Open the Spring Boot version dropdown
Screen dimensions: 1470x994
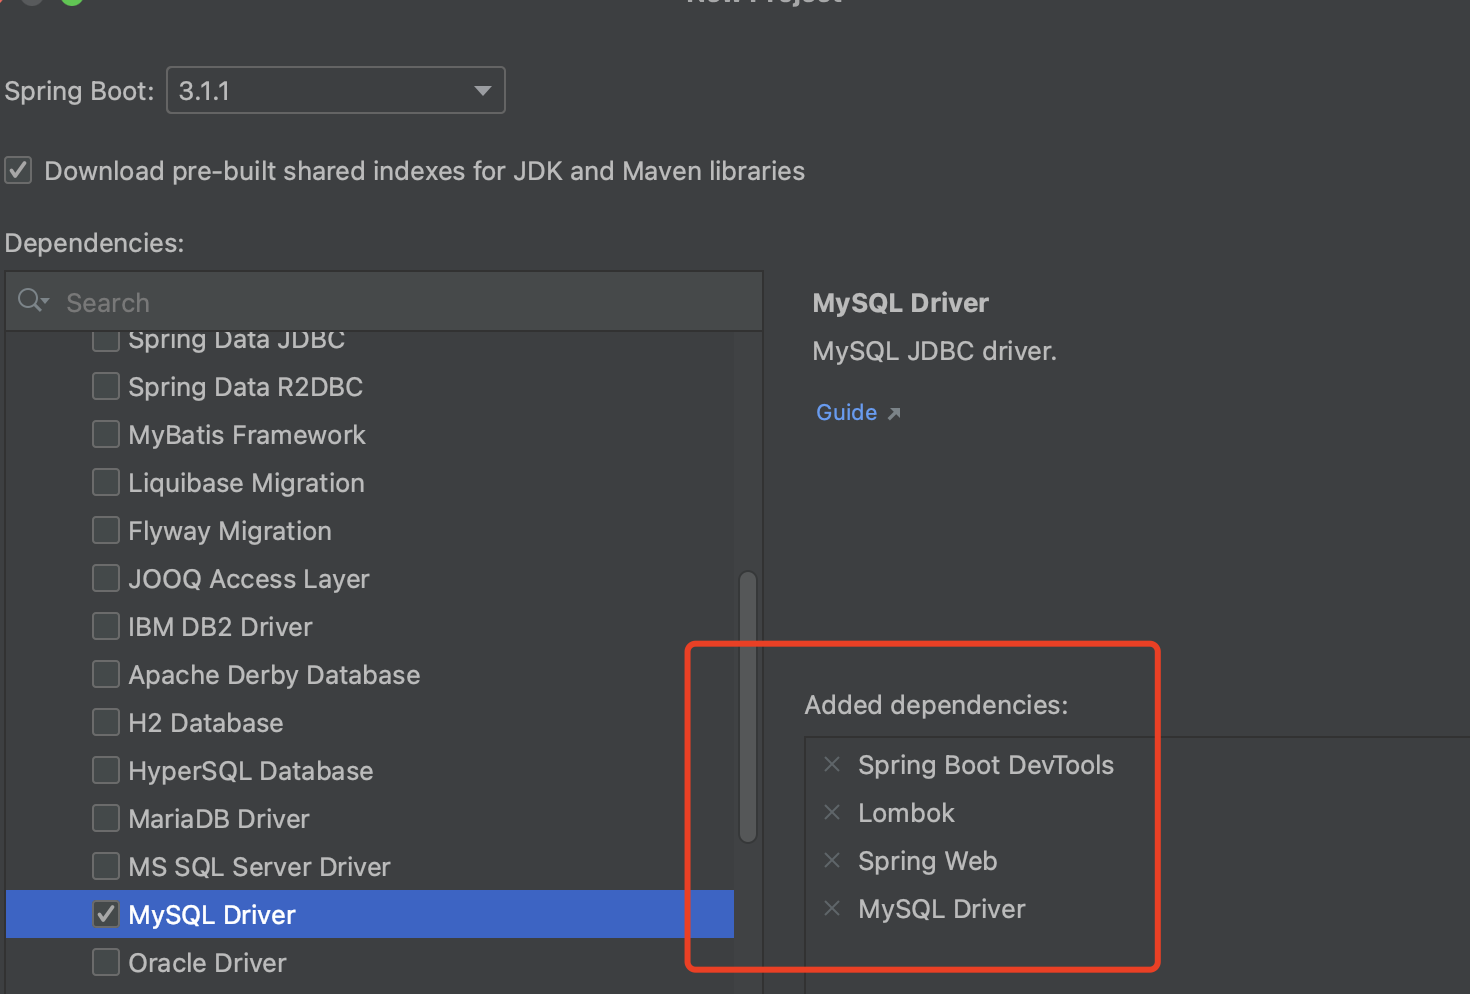tap(482, 91)
